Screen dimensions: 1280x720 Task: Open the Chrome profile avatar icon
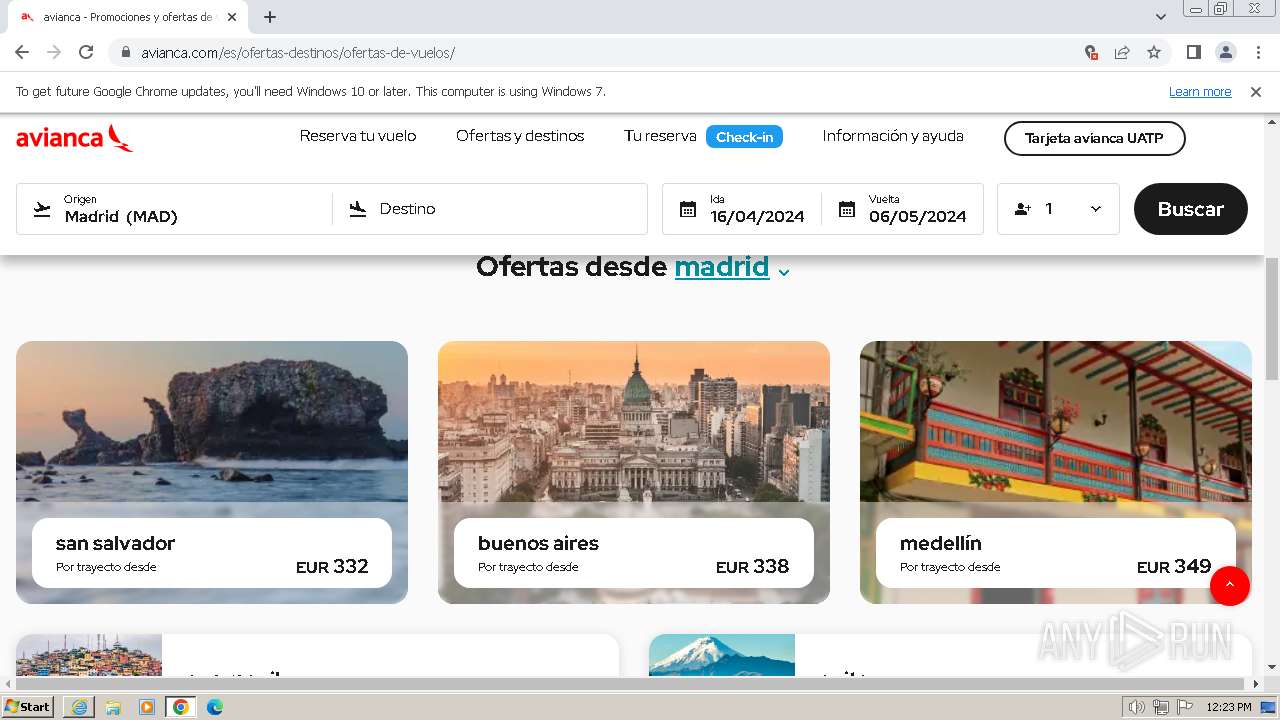[x=1225, y=52]
